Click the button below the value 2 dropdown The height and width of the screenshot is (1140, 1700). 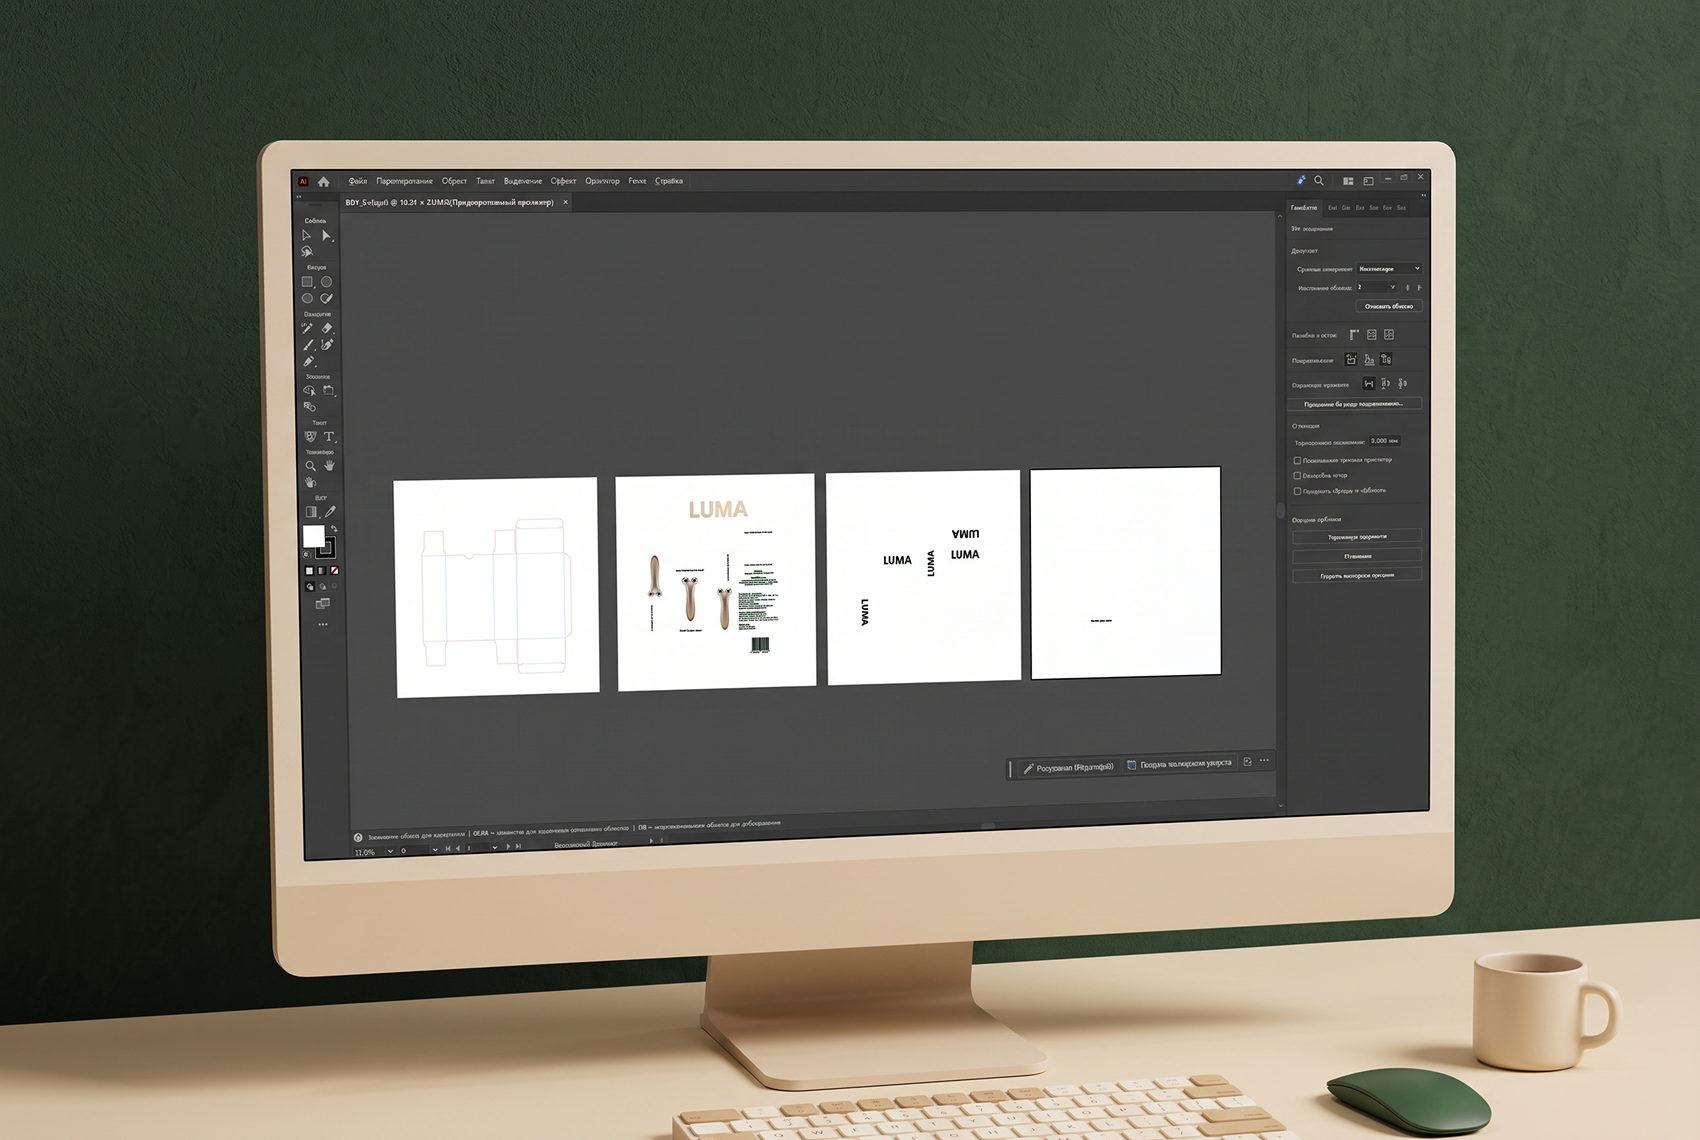[x=1389, y=306]
